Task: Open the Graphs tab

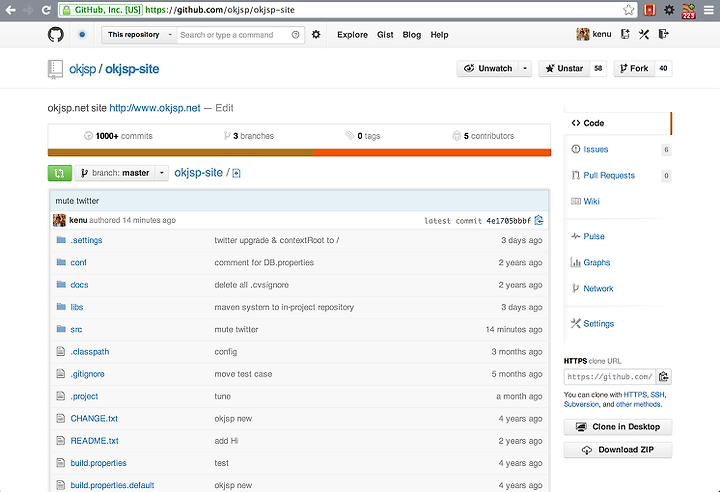Action: 596,262
